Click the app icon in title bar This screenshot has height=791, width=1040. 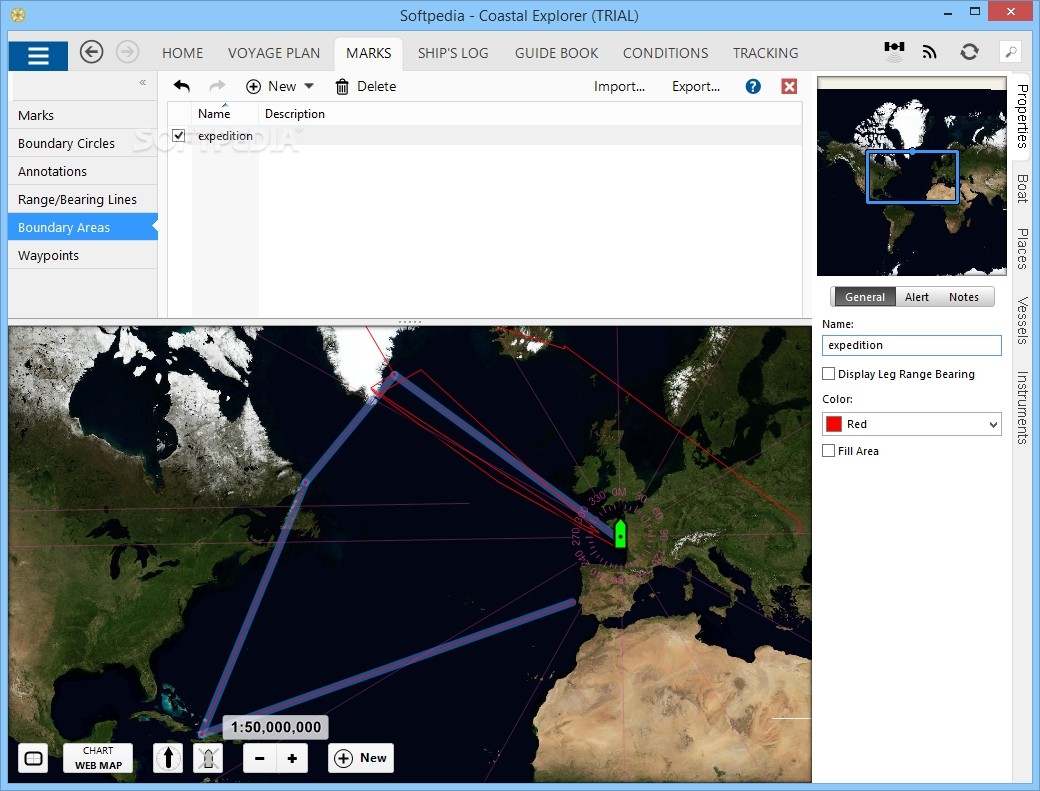pos(18,15)
